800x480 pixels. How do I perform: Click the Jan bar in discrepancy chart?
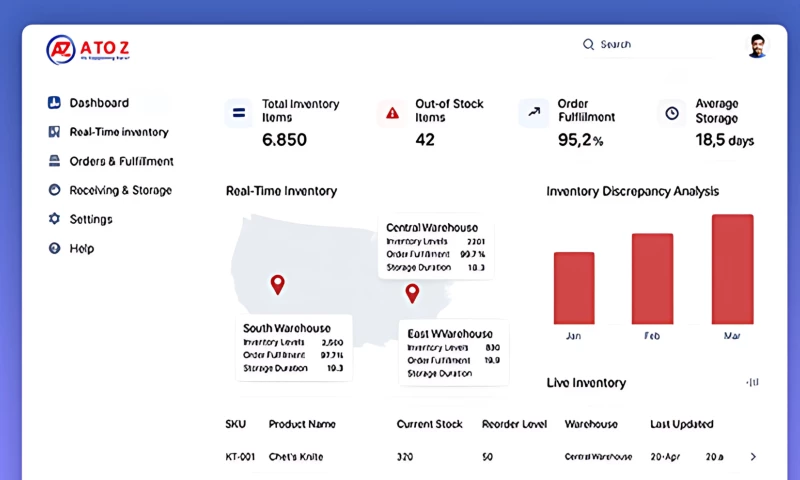coord(574,288)
